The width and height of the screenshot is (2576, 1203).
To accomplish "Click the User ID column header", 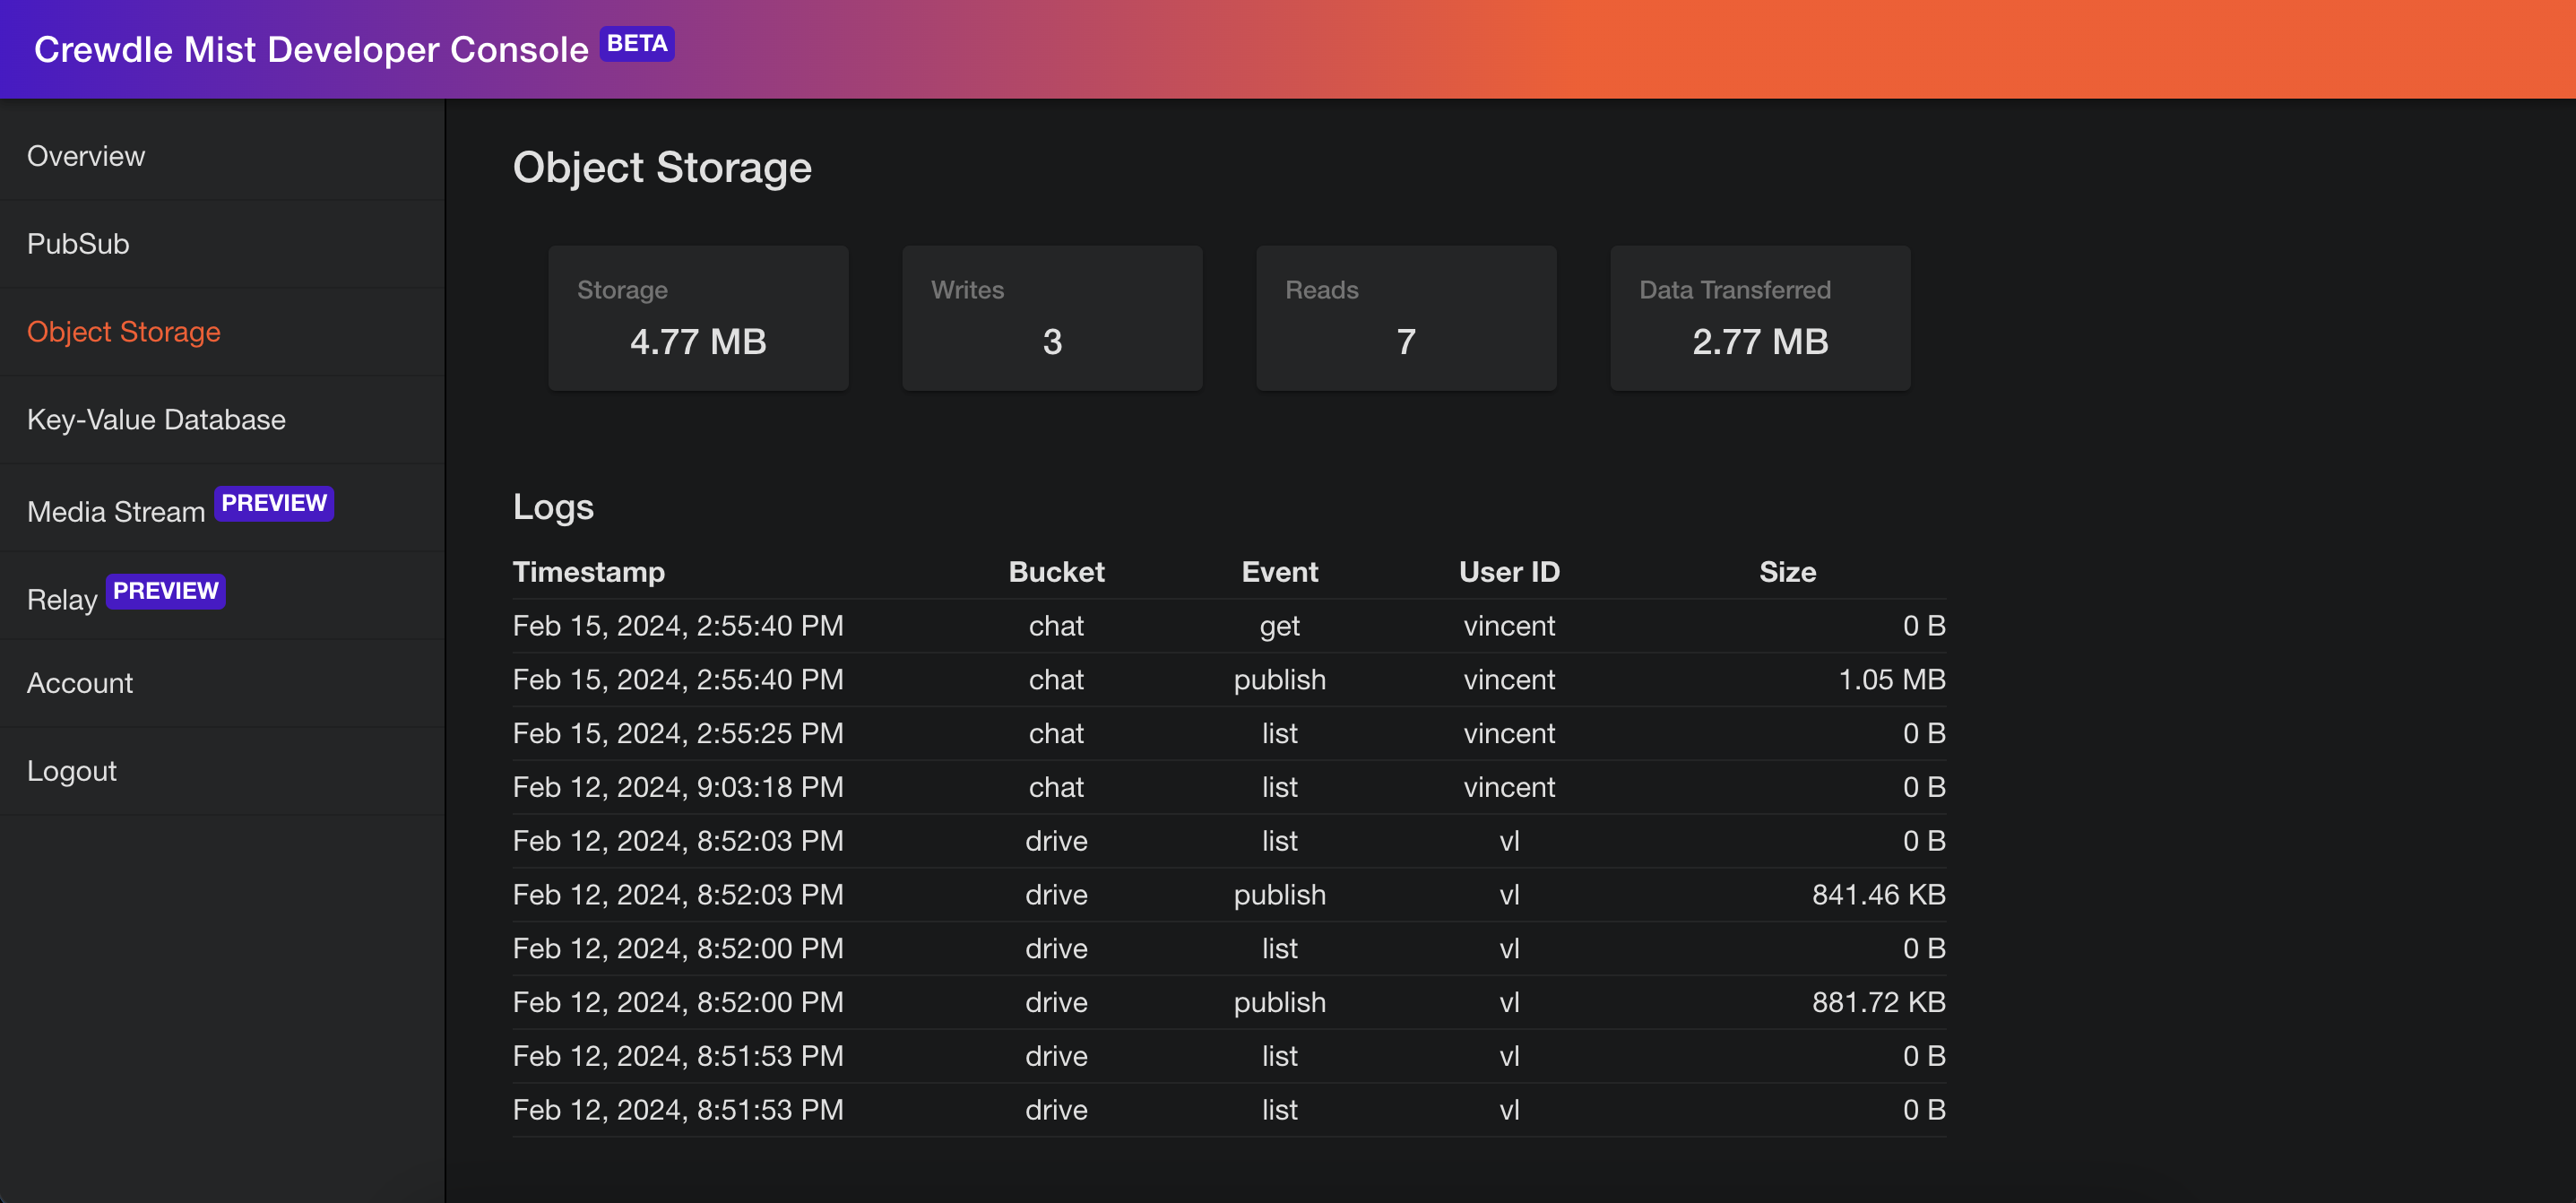I will (x=1509, y=572).
